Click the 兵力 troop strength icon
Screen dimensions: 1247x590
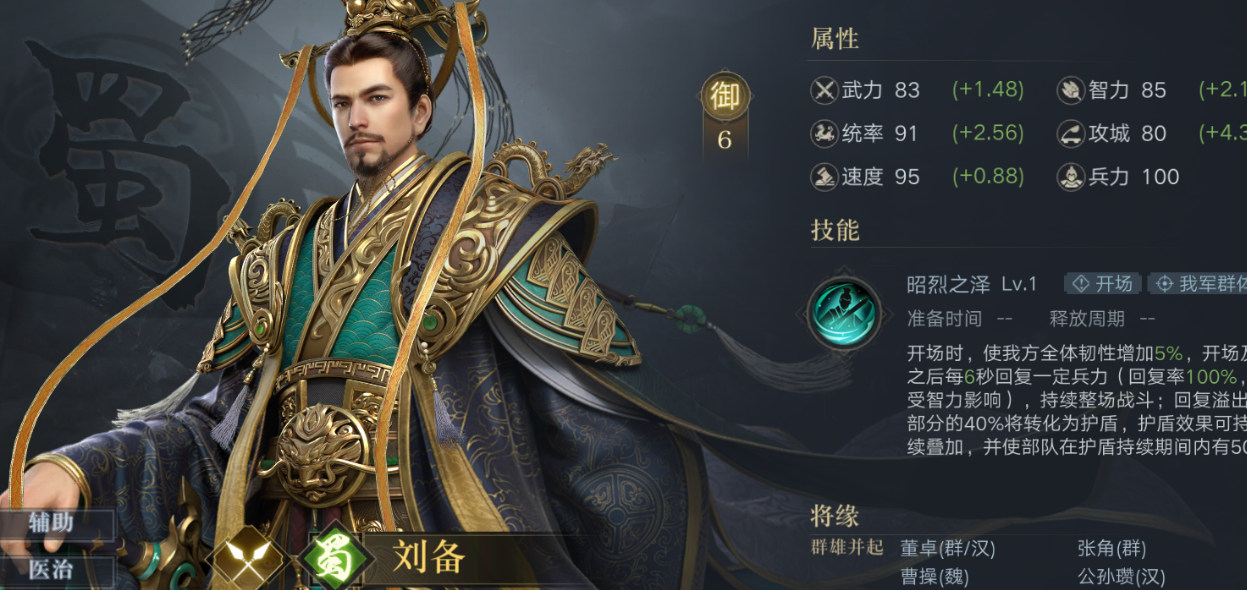(1071, 177)
